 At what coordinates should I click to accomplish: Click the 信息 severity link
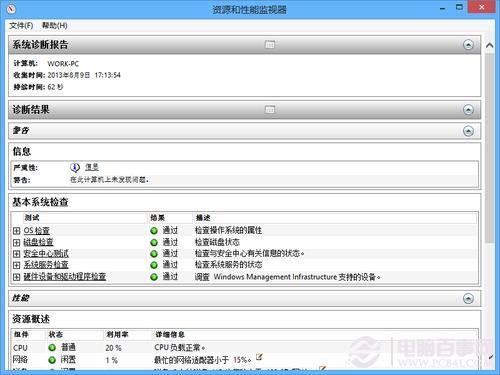point(92,167)
